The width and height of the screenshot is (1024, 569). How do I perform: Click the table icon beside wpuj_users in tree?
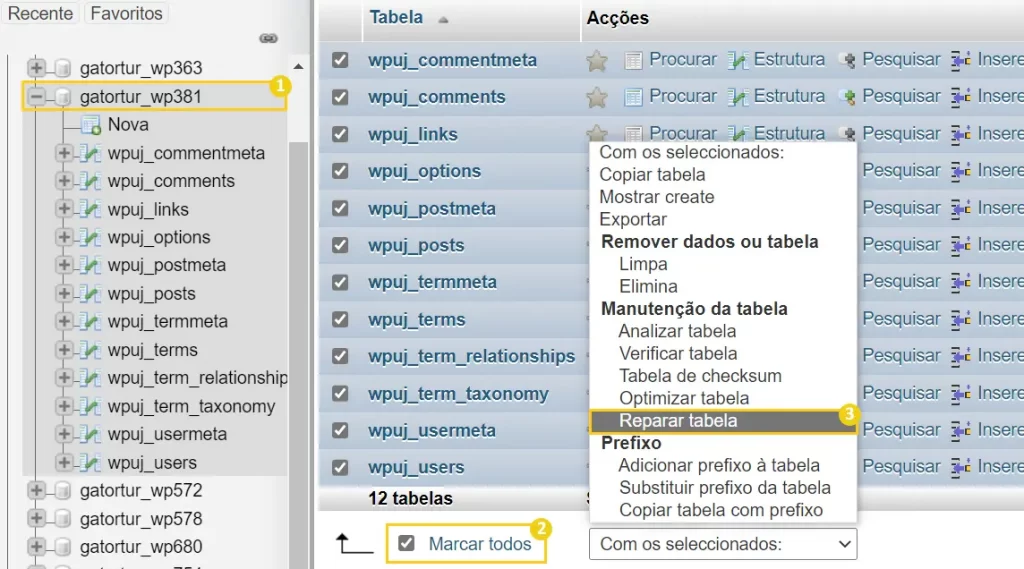91,463
